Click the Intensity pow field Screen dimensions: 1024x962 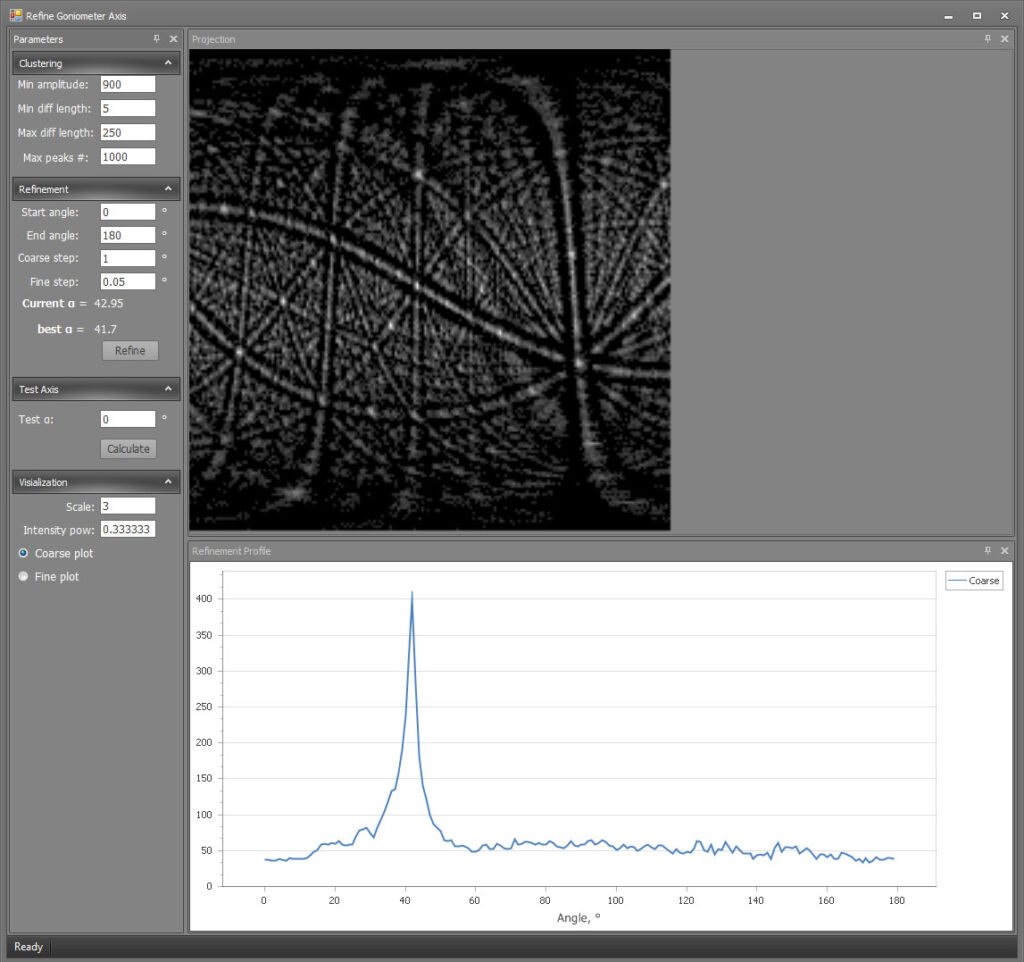point(128,529)
